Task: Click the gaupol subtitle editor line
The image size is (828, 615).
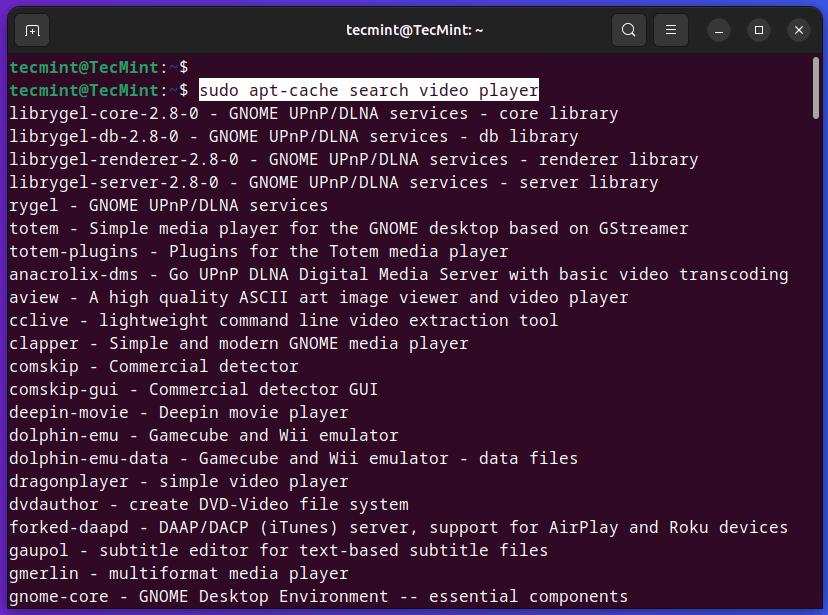Action: click(x=278, y=550)
